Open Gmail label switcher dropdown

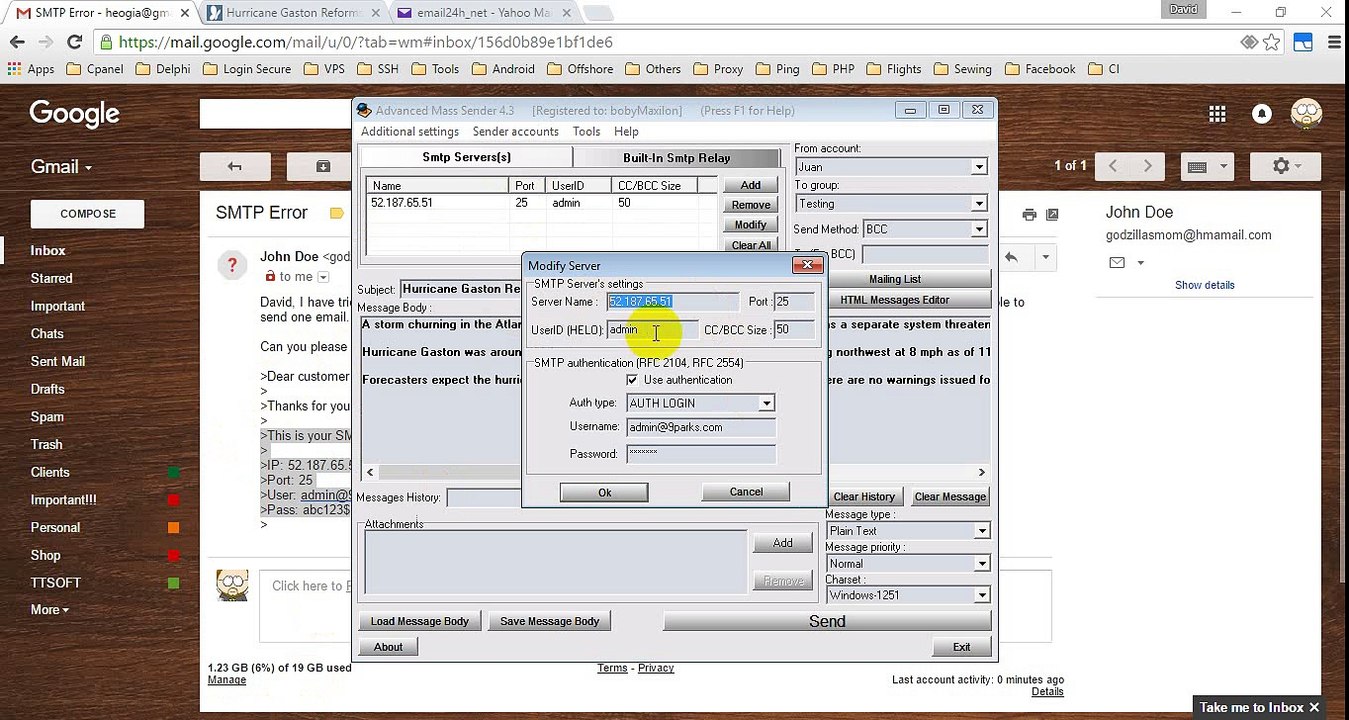click(61, 166)
